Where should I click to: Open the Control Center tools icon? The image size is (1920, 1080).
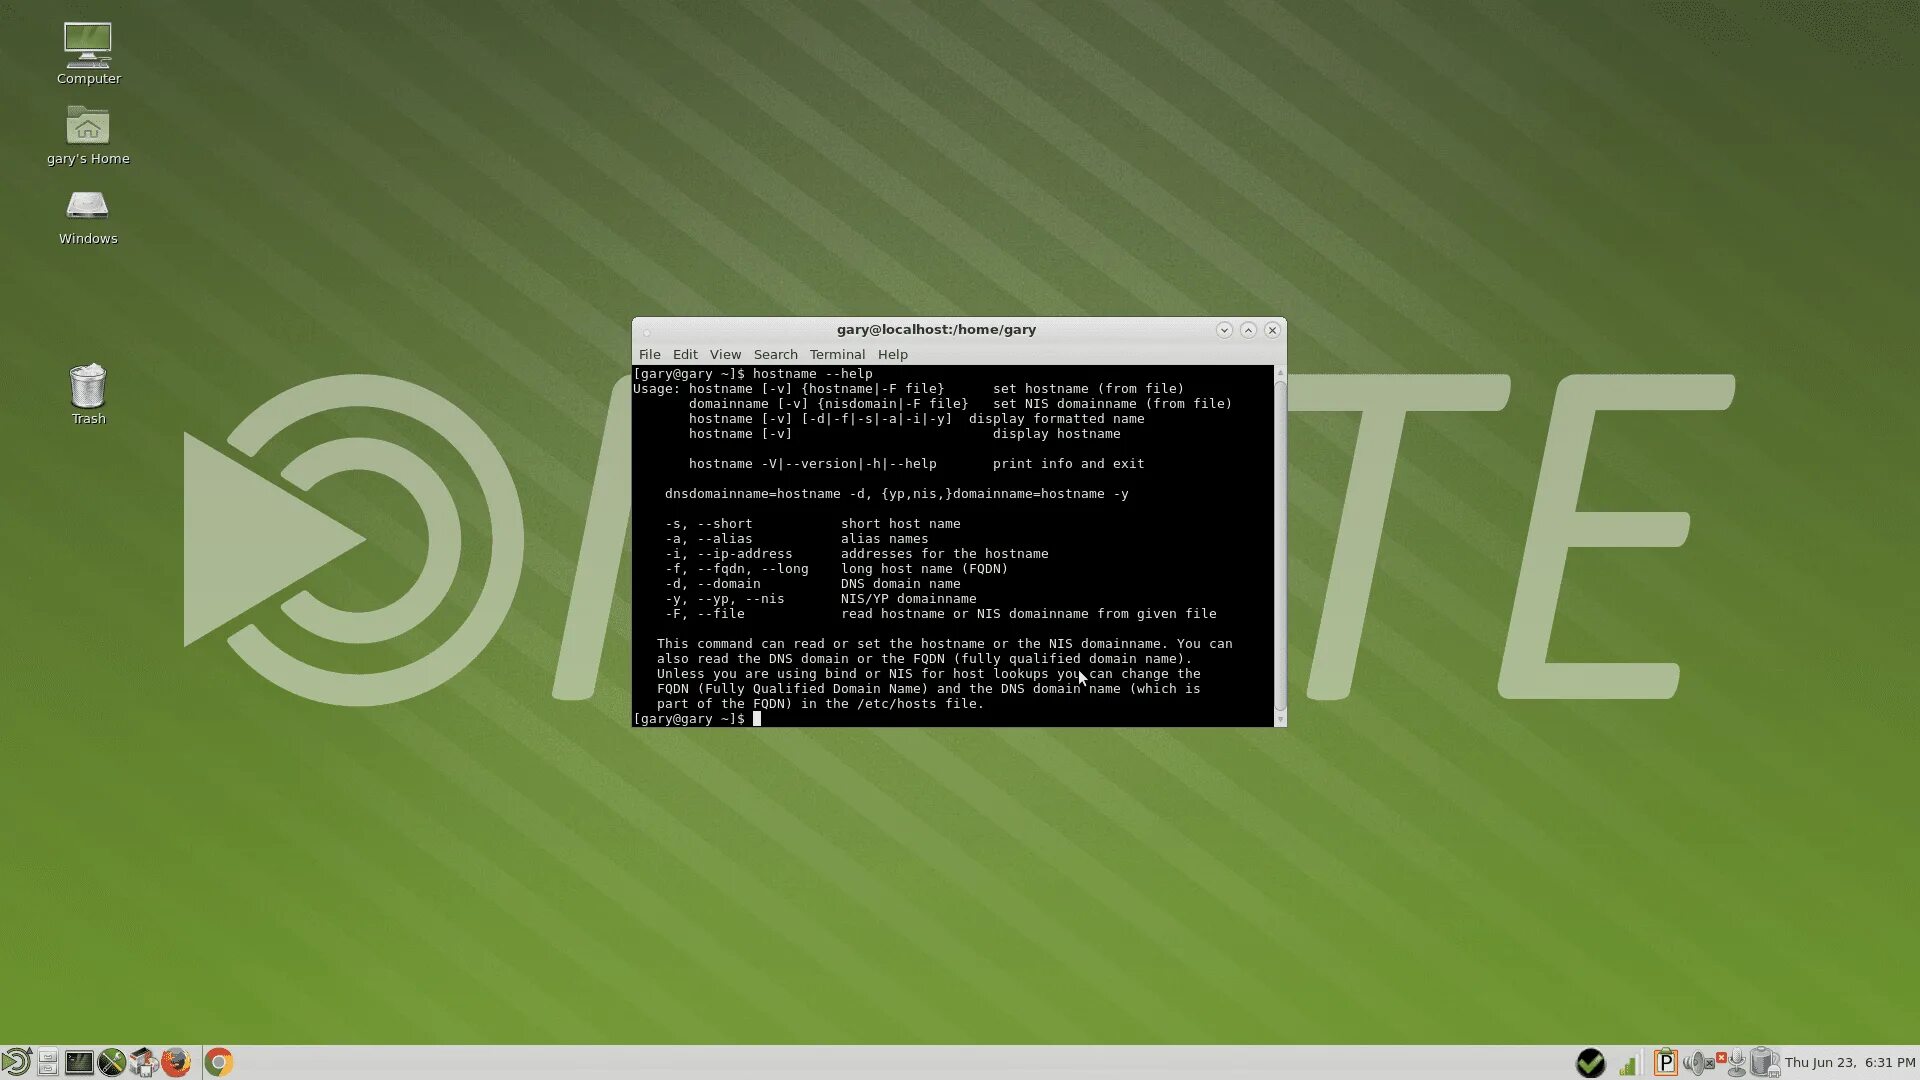coord(111,1062)
